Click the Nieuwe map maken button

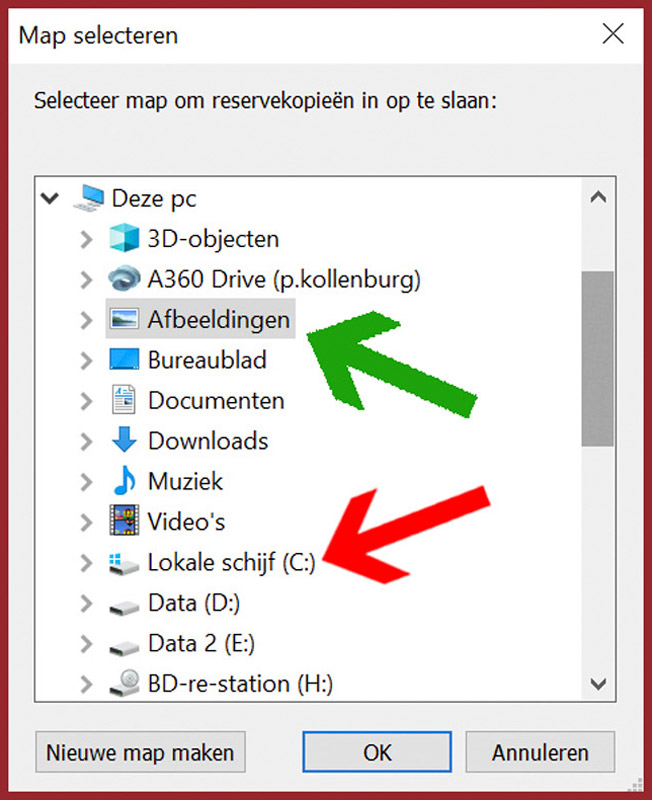140,752
